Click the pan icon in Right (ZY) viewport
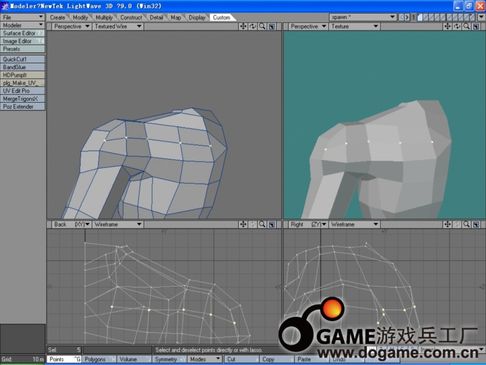Image resolution: width=486 pixels, height=365 pixels. pos(447,224)
